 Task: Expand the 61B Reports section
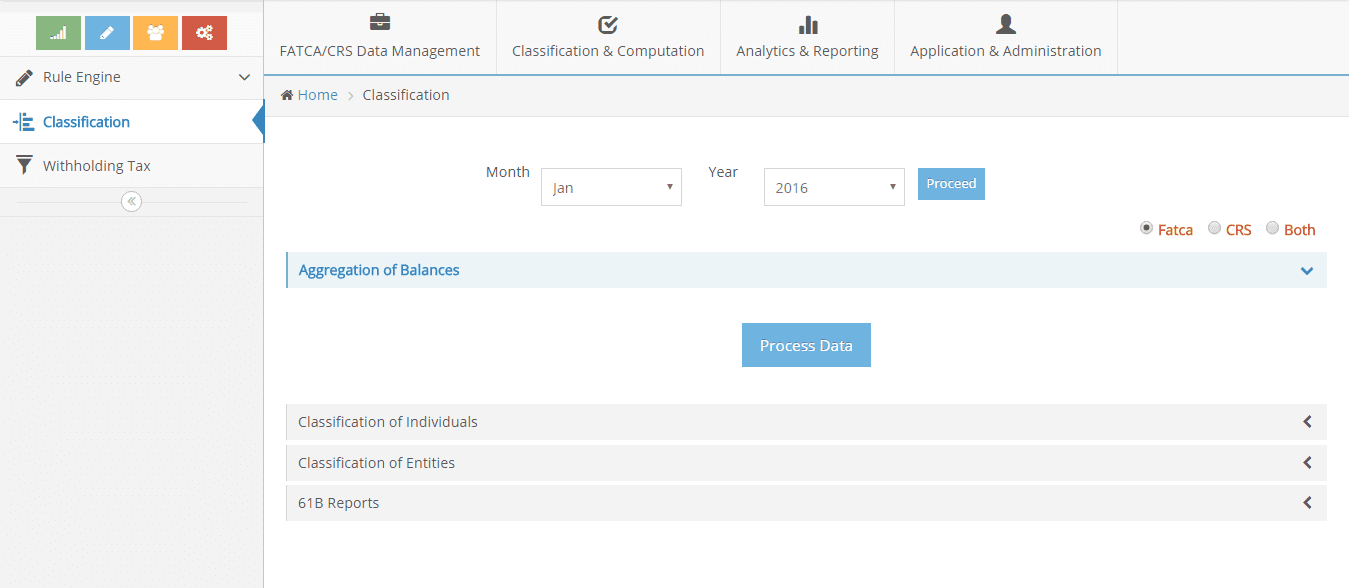[x=805, y=503]
